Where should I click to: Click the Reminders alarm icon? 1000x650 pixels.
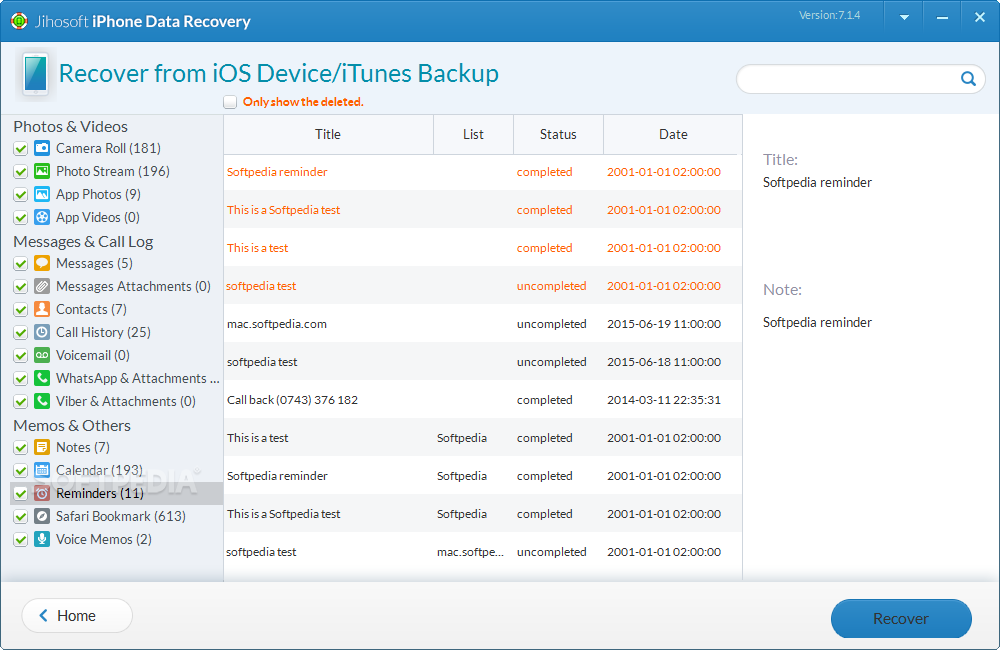pyautogui.click(x=42, y=493)
